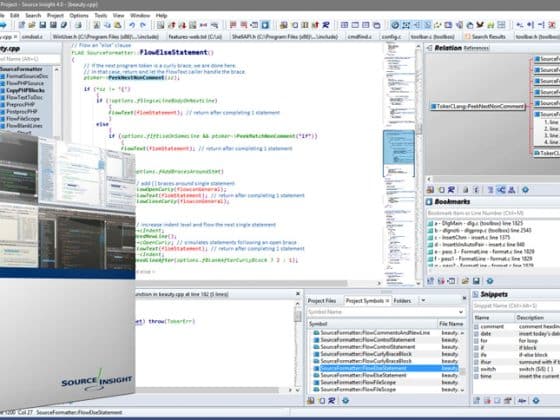Select FormatSourceDoc in the symbol list
Screen dimensions: 560x420
27,76
